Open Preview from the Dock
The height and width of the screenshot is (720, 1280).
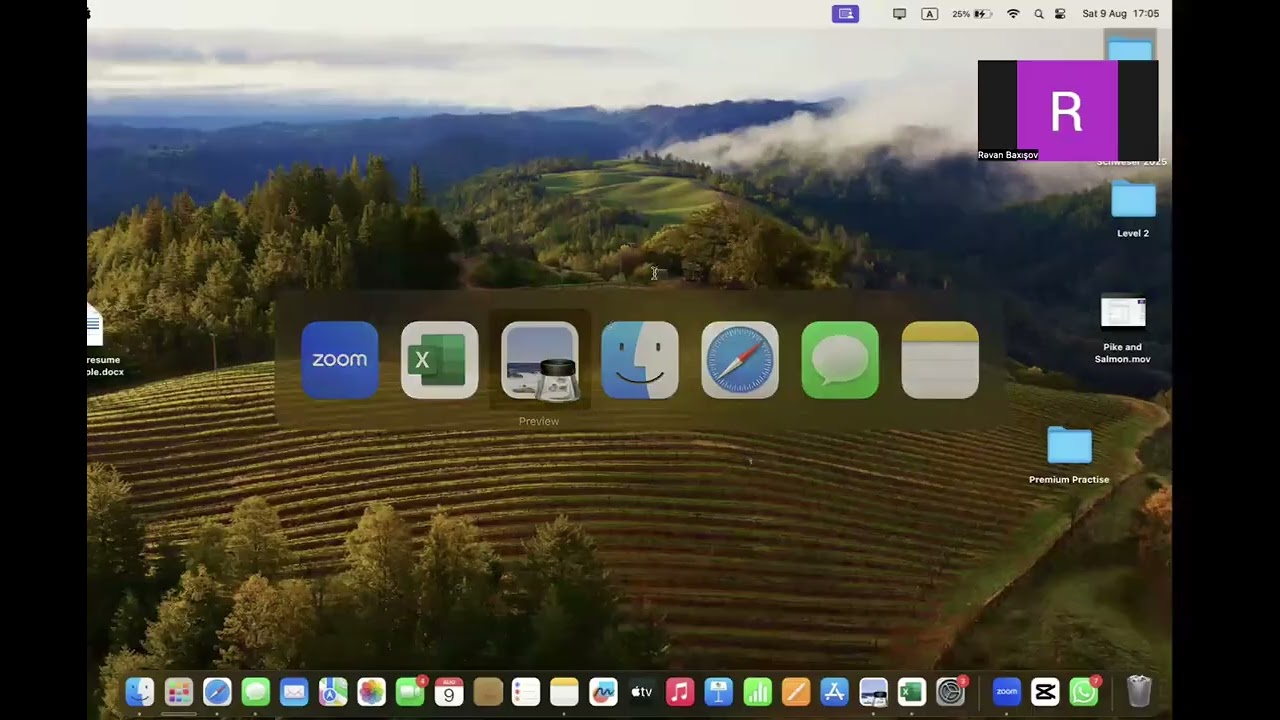click(x=873, y=691)
